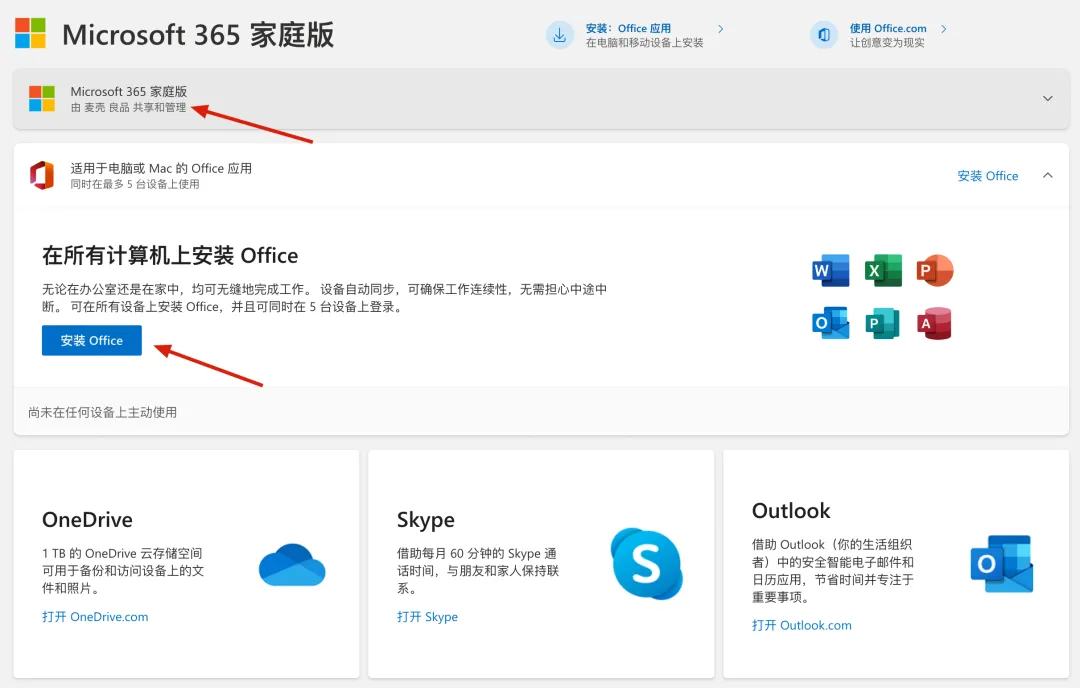1080x688 pixels.
Task: Click the 由 麦壳 良品 共享和管理 text
Action: point(128,107)
